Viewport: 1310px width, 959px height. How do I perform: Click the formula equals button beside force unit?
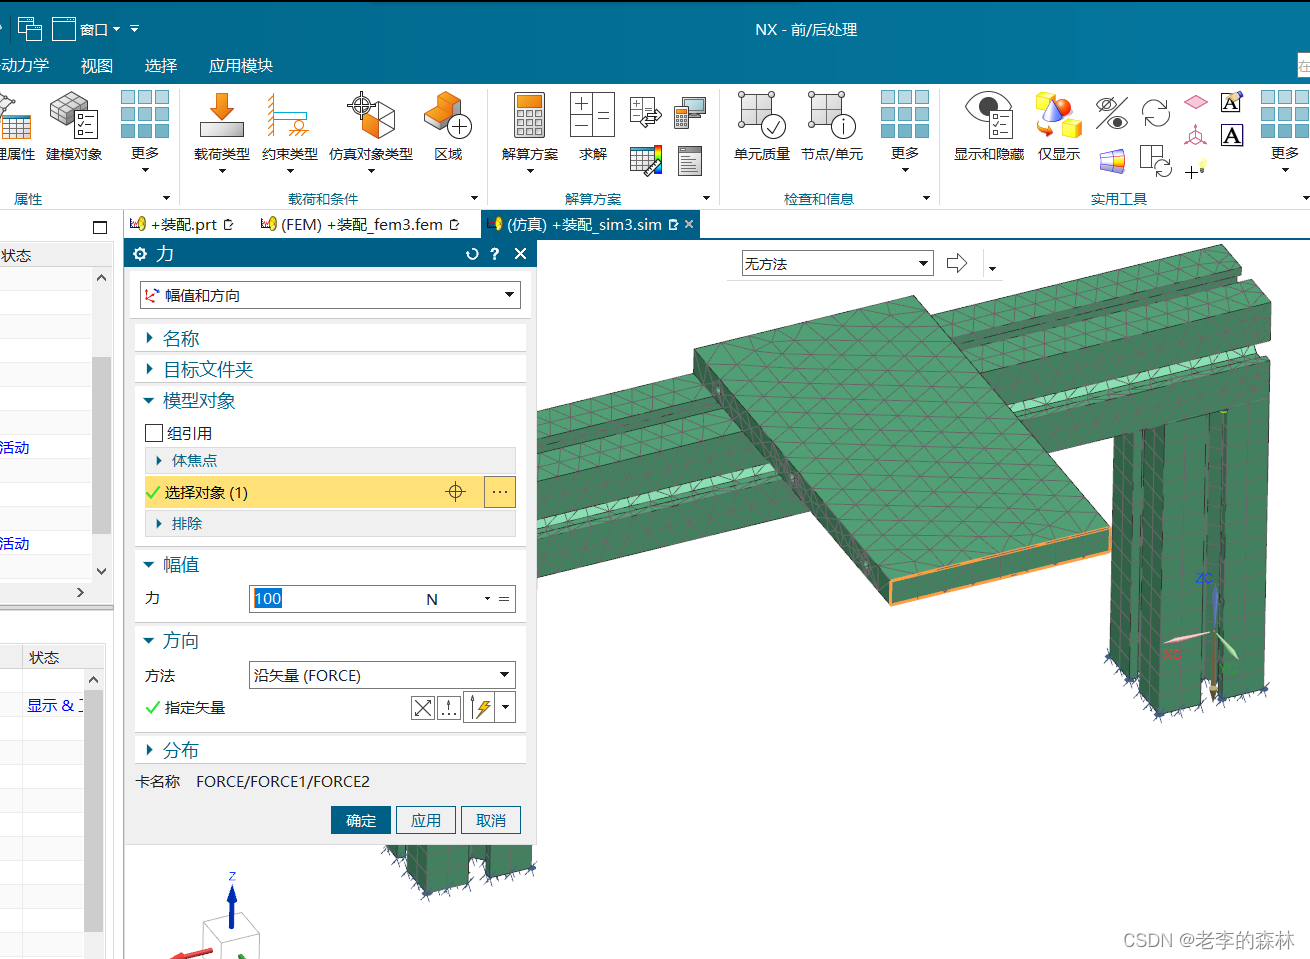[504, 599]
